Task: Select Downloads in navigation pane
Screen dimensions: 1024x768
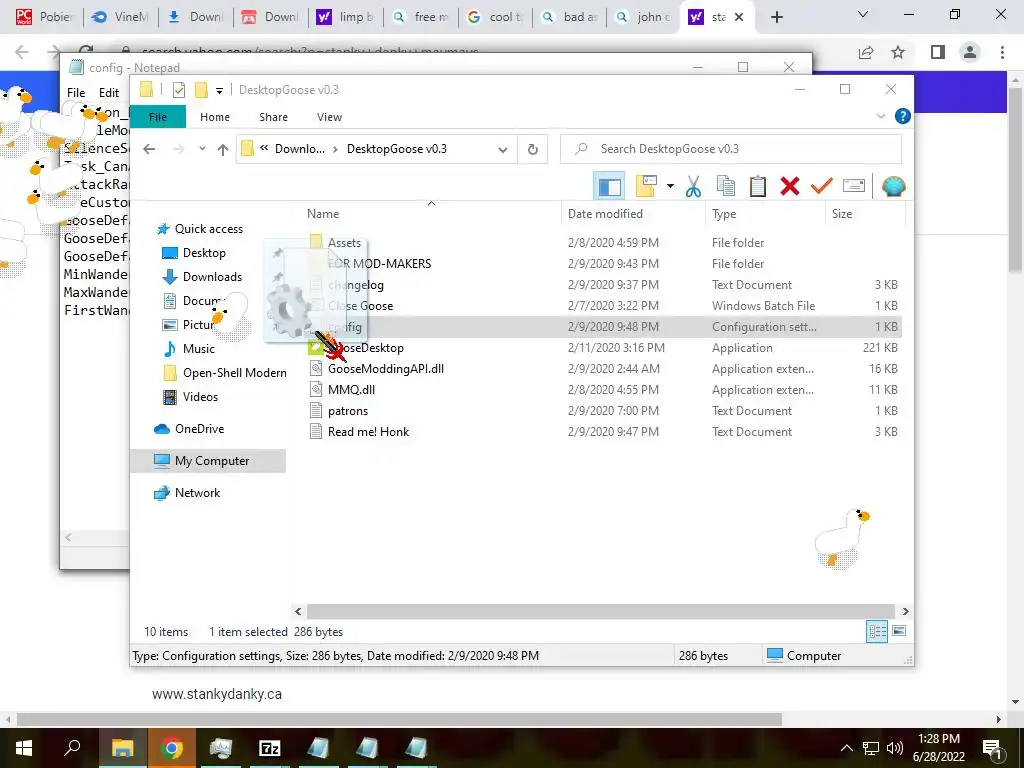Action: pos(212,277)
